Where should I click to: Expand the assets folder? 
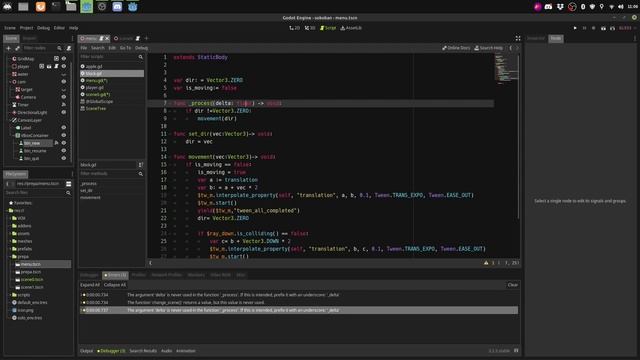click(10, 233)
